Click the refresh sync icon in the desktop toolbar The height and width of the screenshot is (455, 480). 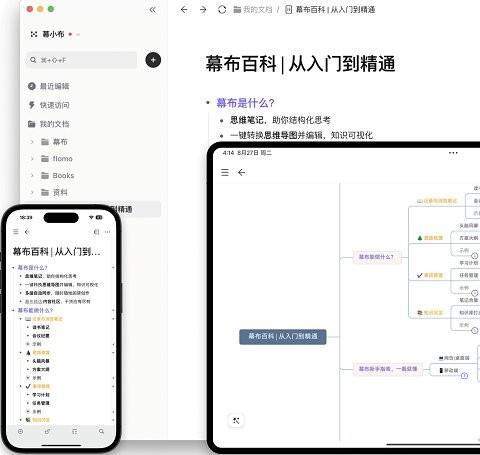[x=222, y=10]
